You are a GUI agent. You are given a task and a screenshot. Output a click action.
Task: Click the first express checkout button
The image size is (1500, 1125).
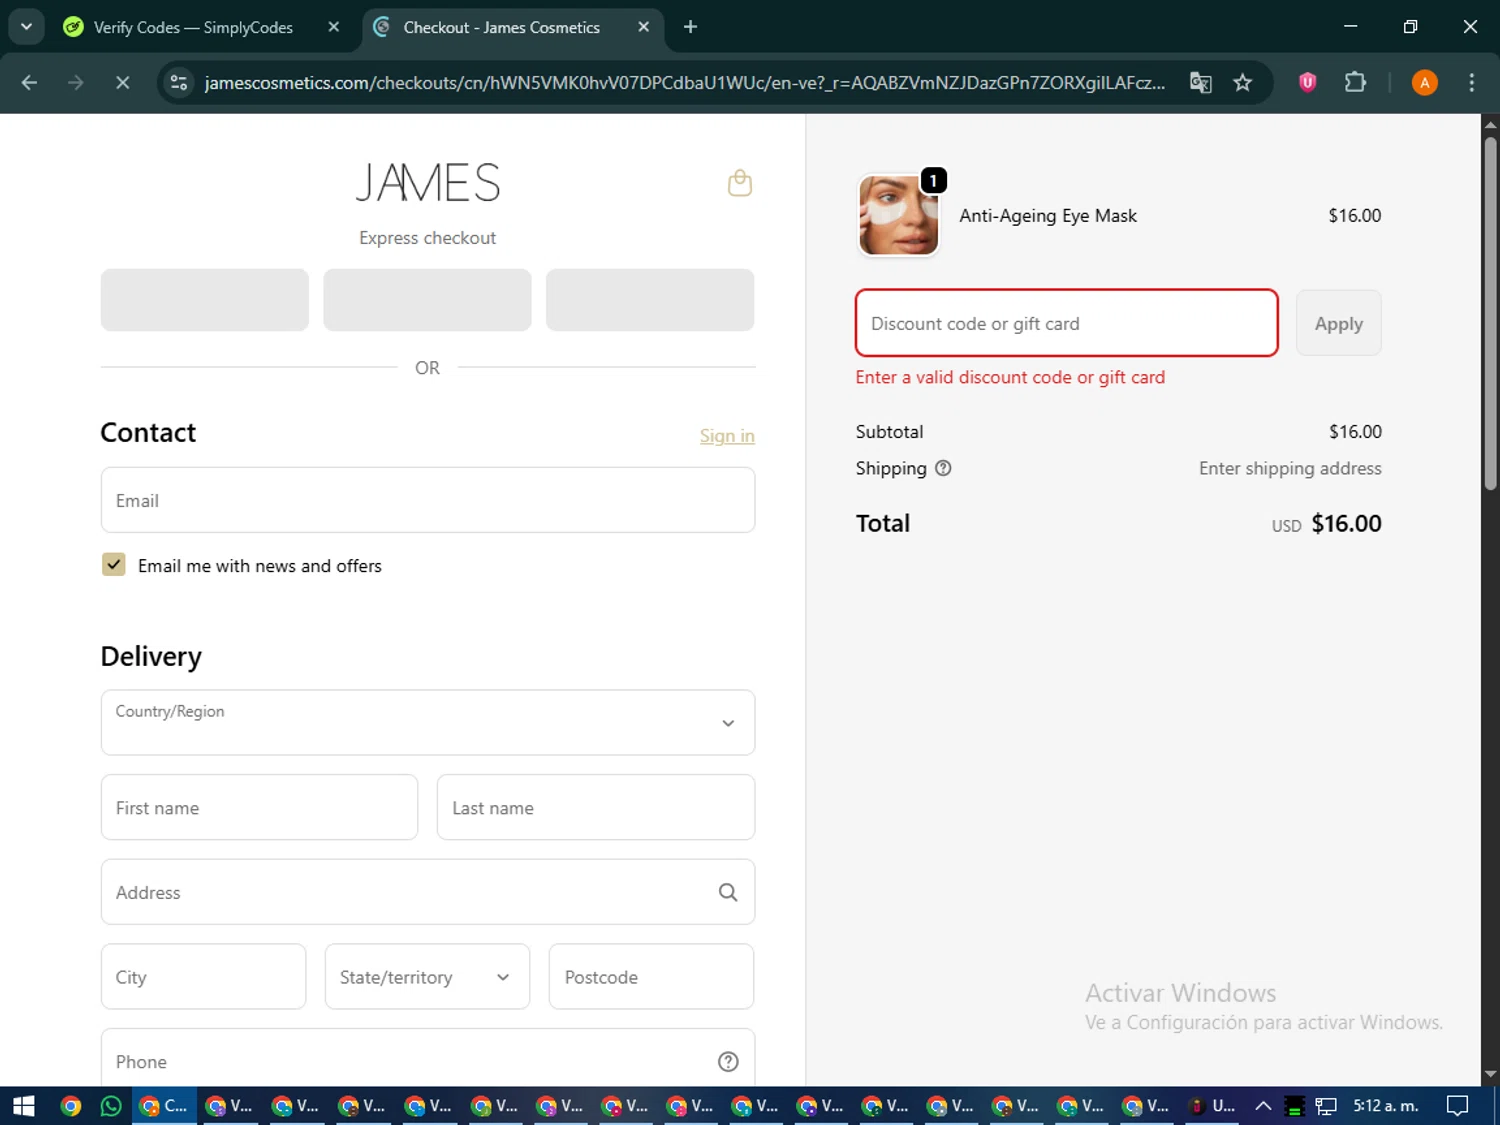click(205, 300)
